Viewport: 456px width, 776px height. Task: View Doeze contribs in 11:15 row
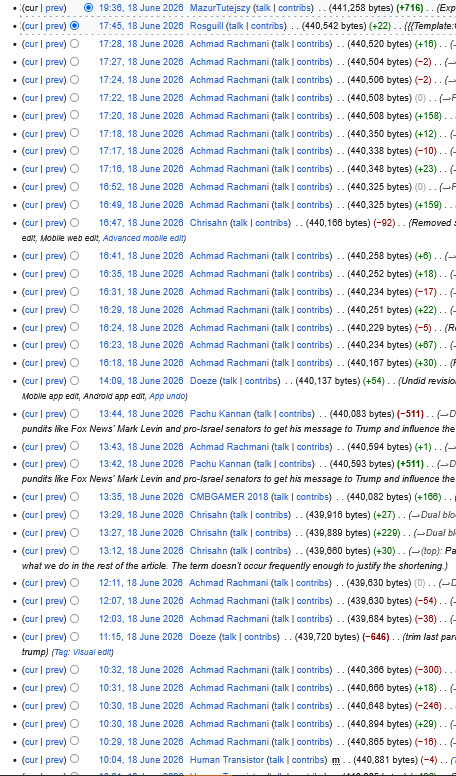pos(260,636)
